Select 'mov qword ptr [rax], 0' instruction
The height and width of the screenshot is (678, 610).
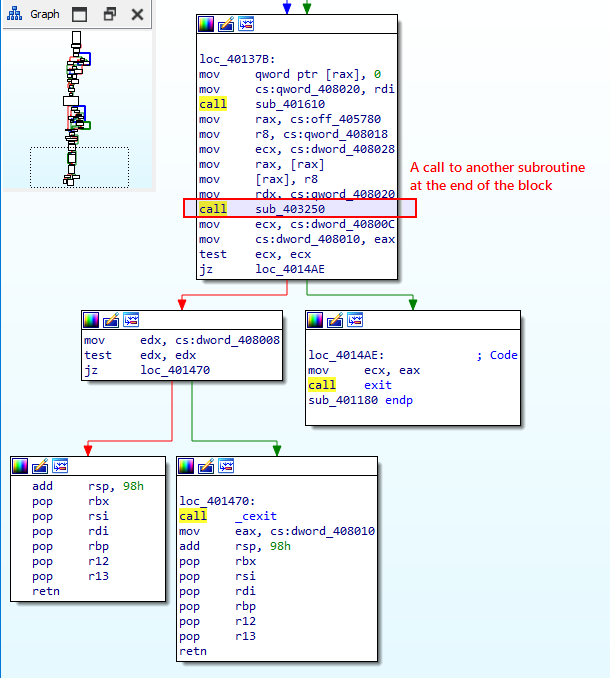(290, 74)
